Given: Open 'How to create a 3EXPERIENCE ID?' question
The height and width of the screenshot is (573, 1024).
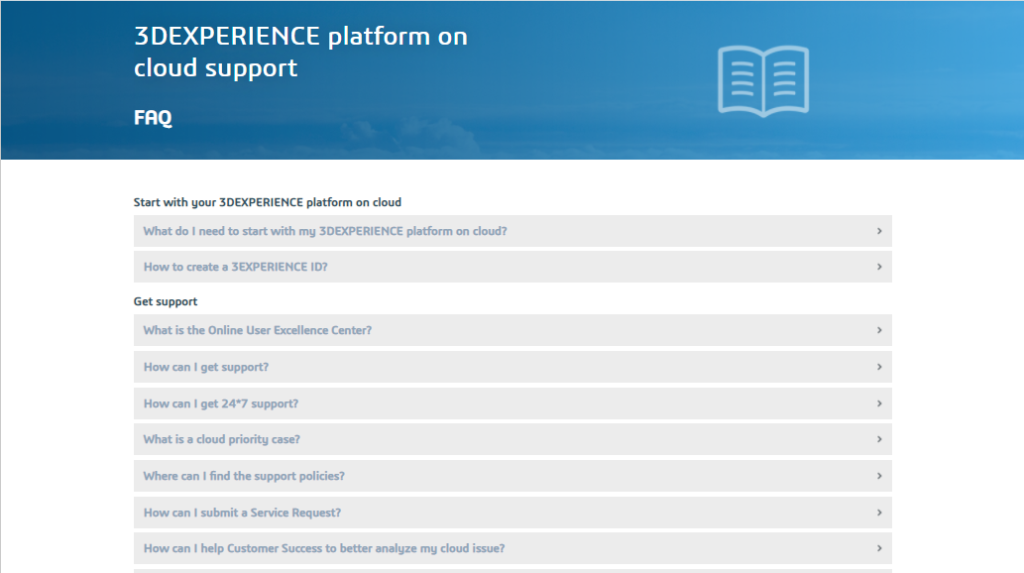Looking at the screenshot, I should tap(513, 267).
